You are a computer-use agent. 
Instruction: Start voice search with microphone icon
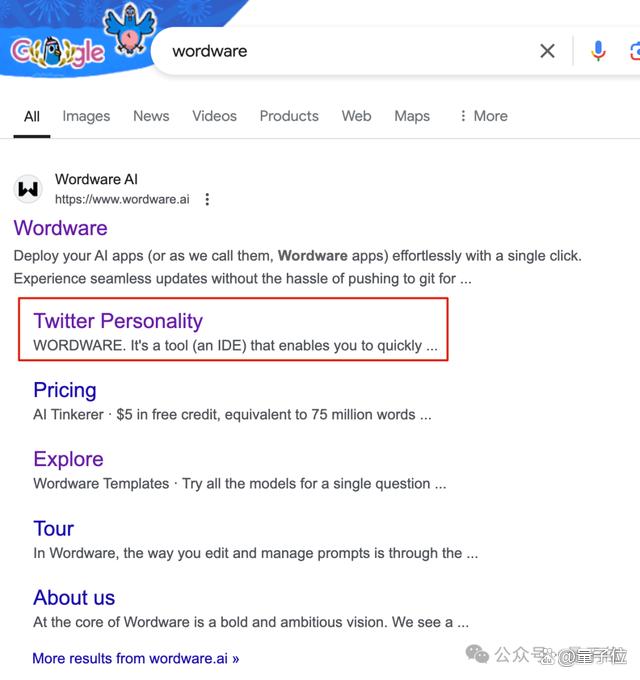click(x=598, y=51)
